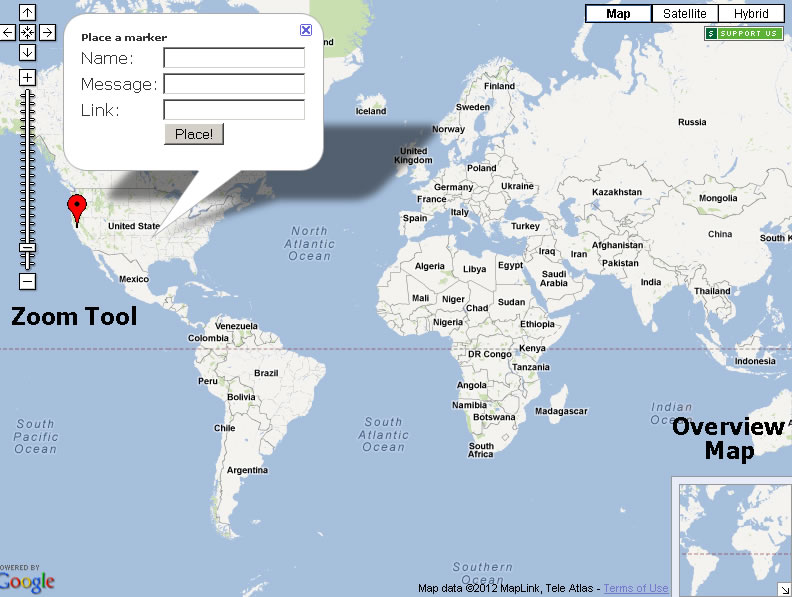Viewport: 795px width, 597px height.
Task: Focus the Message input field
Action: pyautogui.click(x=234, y=84)
